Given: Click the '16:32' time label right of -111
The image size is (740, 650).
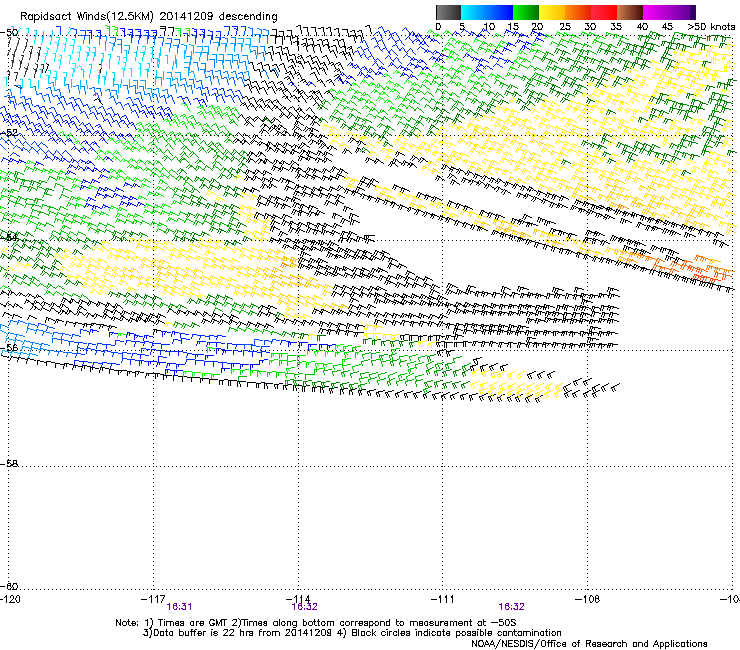Looking at the screenshot, I should (x=512, y=607).
